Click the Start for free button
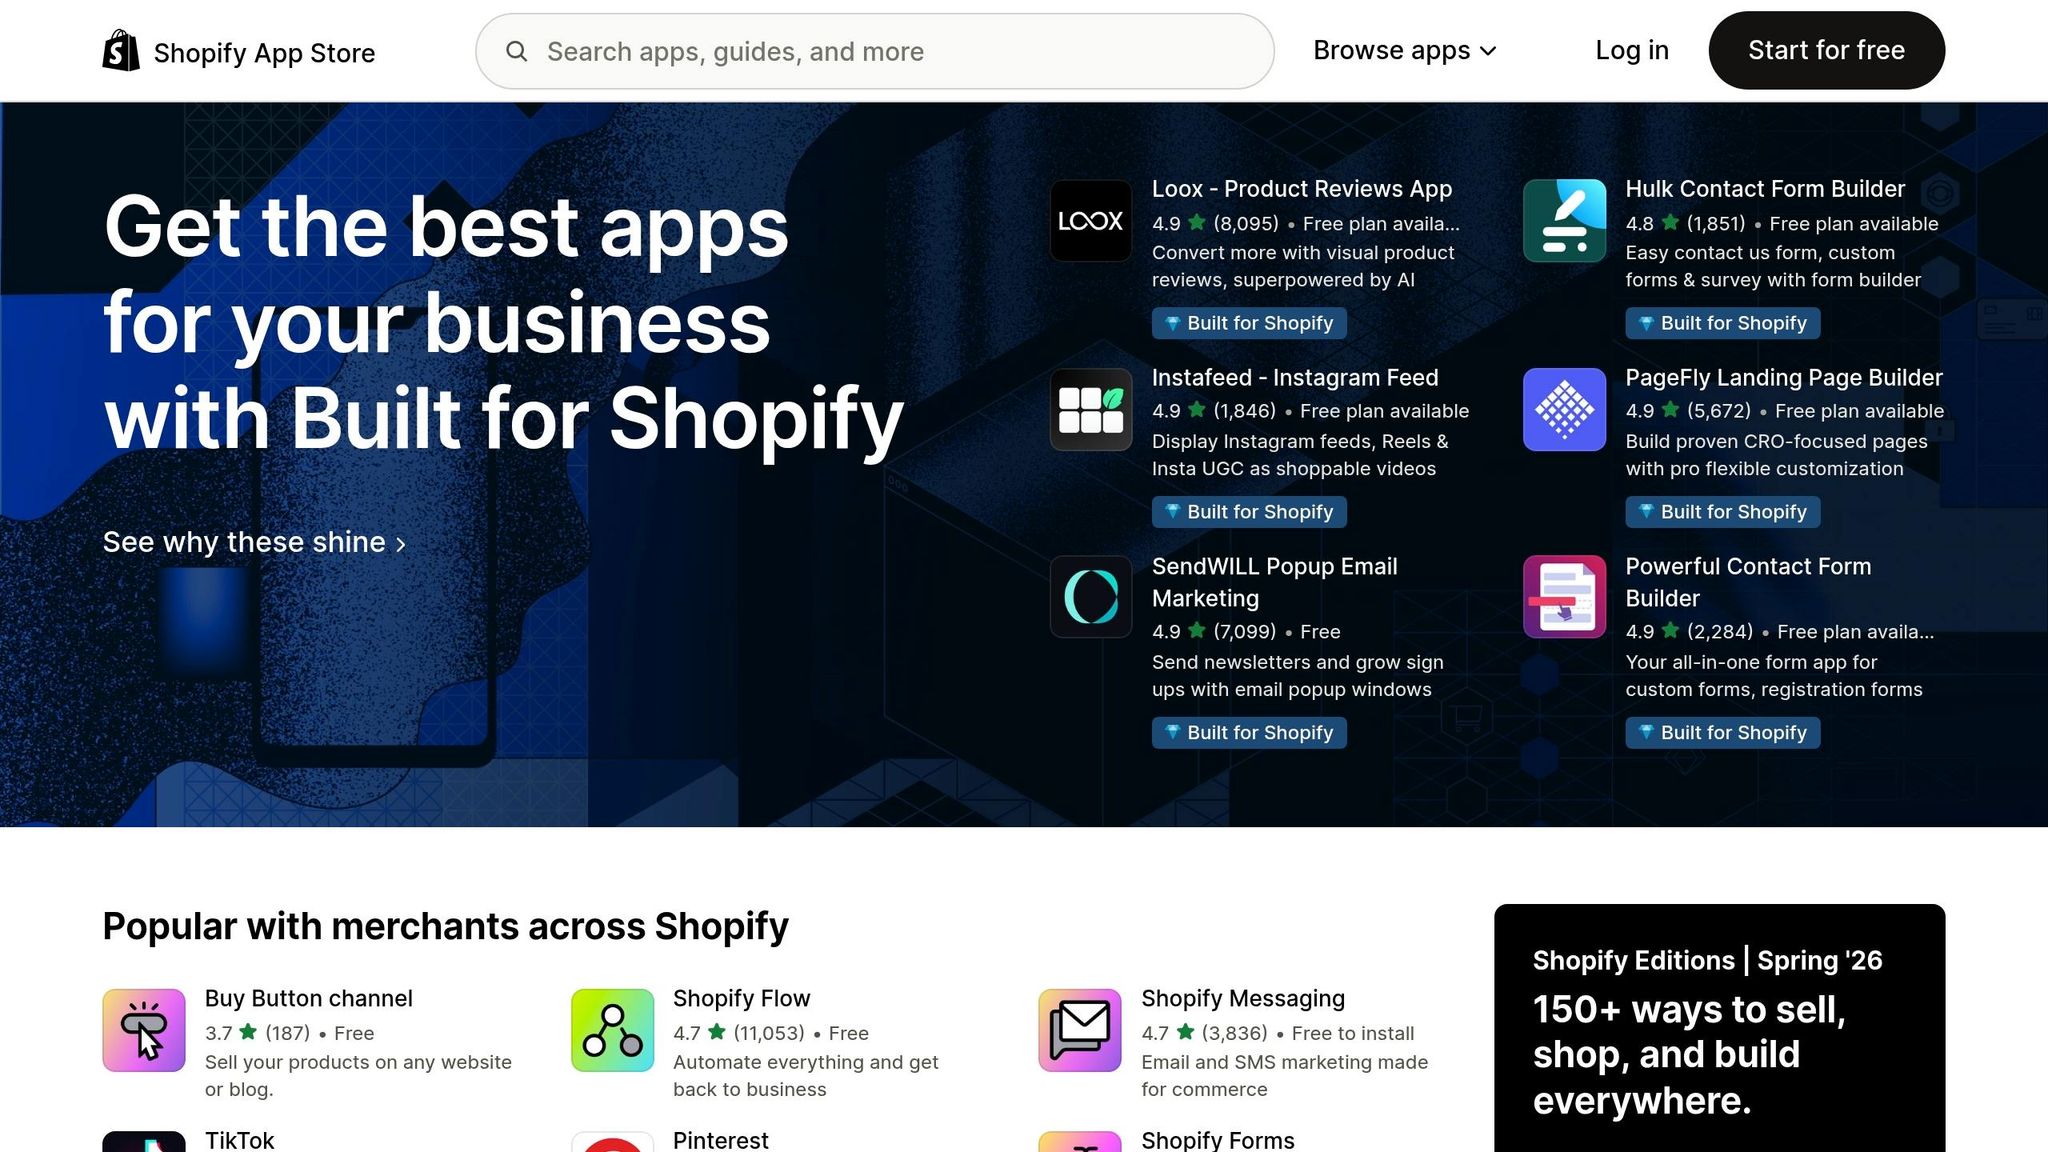The height and width of the screenshot is (1152, 2048). 1826,50
